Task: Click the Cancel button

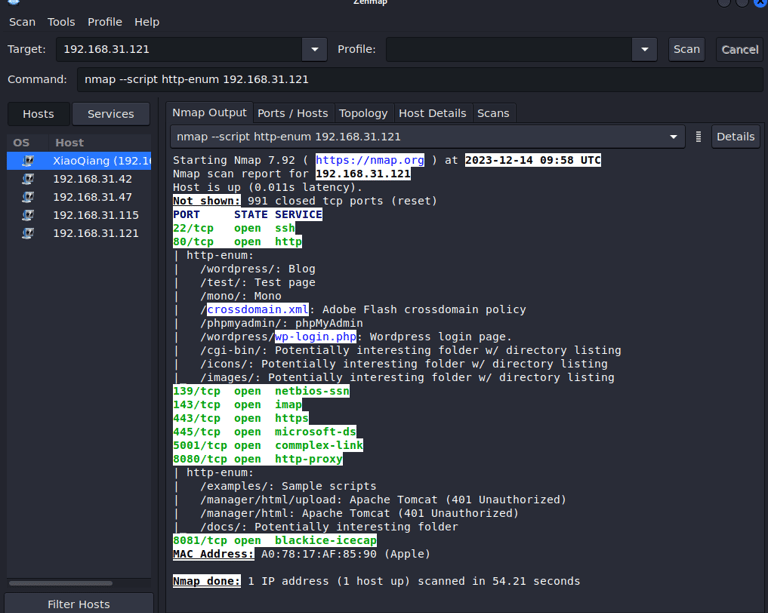Action: click(740, 49)
